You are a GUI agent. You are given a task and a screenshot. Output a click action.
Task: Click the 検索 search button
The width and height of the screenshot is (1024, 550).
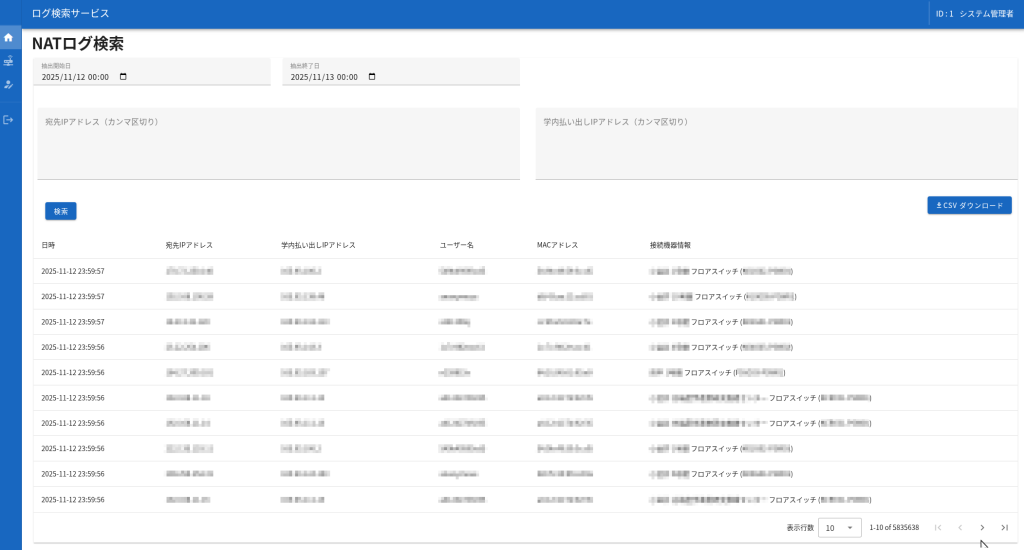coord(61,211)
